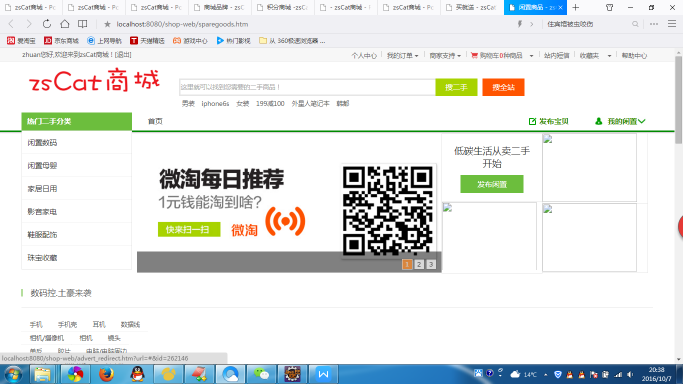Screen dimensions: 683x384
Task: Expand the 我的闲置 menu
Action: pos(620,121)
